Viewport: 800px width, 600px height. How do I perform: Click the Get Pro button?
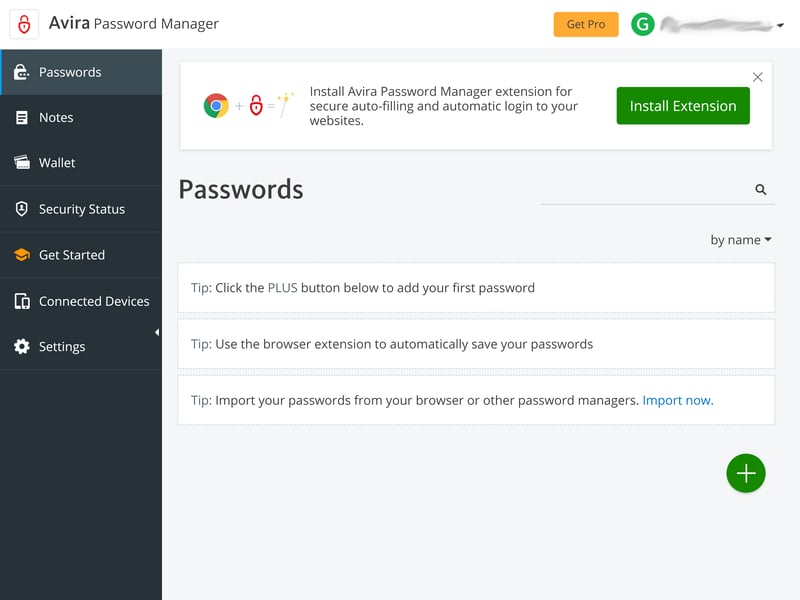(x=586, y=24)
